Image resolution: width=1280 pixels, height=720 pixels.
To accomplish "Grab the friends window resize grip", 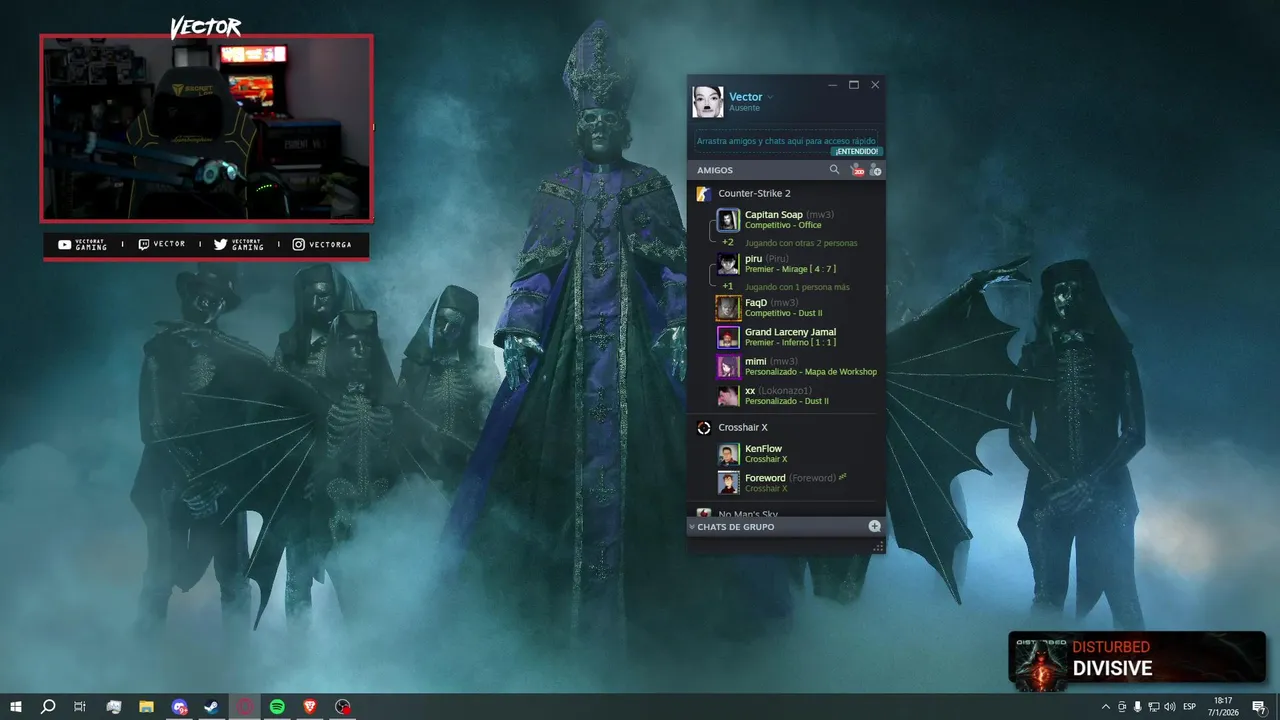I will tap(878, 546).
